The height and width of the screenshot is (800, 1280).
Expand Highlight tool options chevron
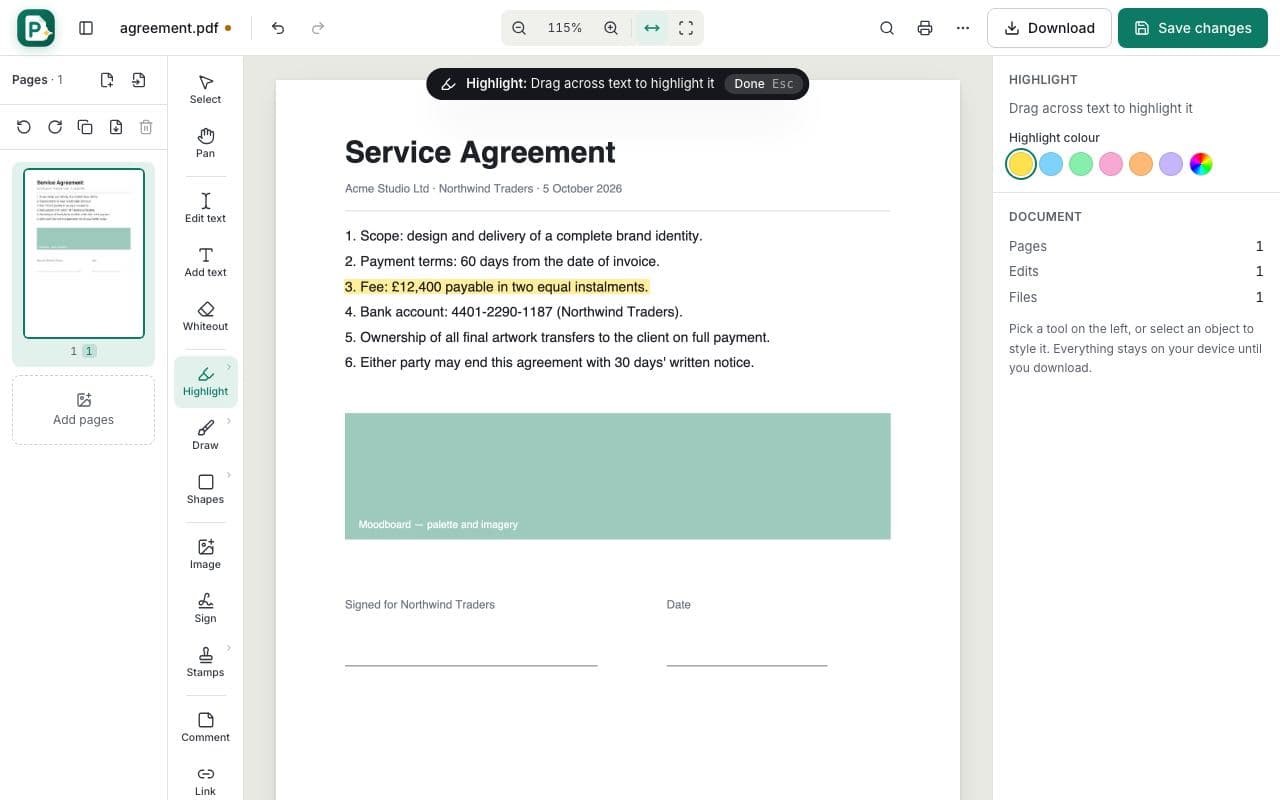[x=229, y=367]
